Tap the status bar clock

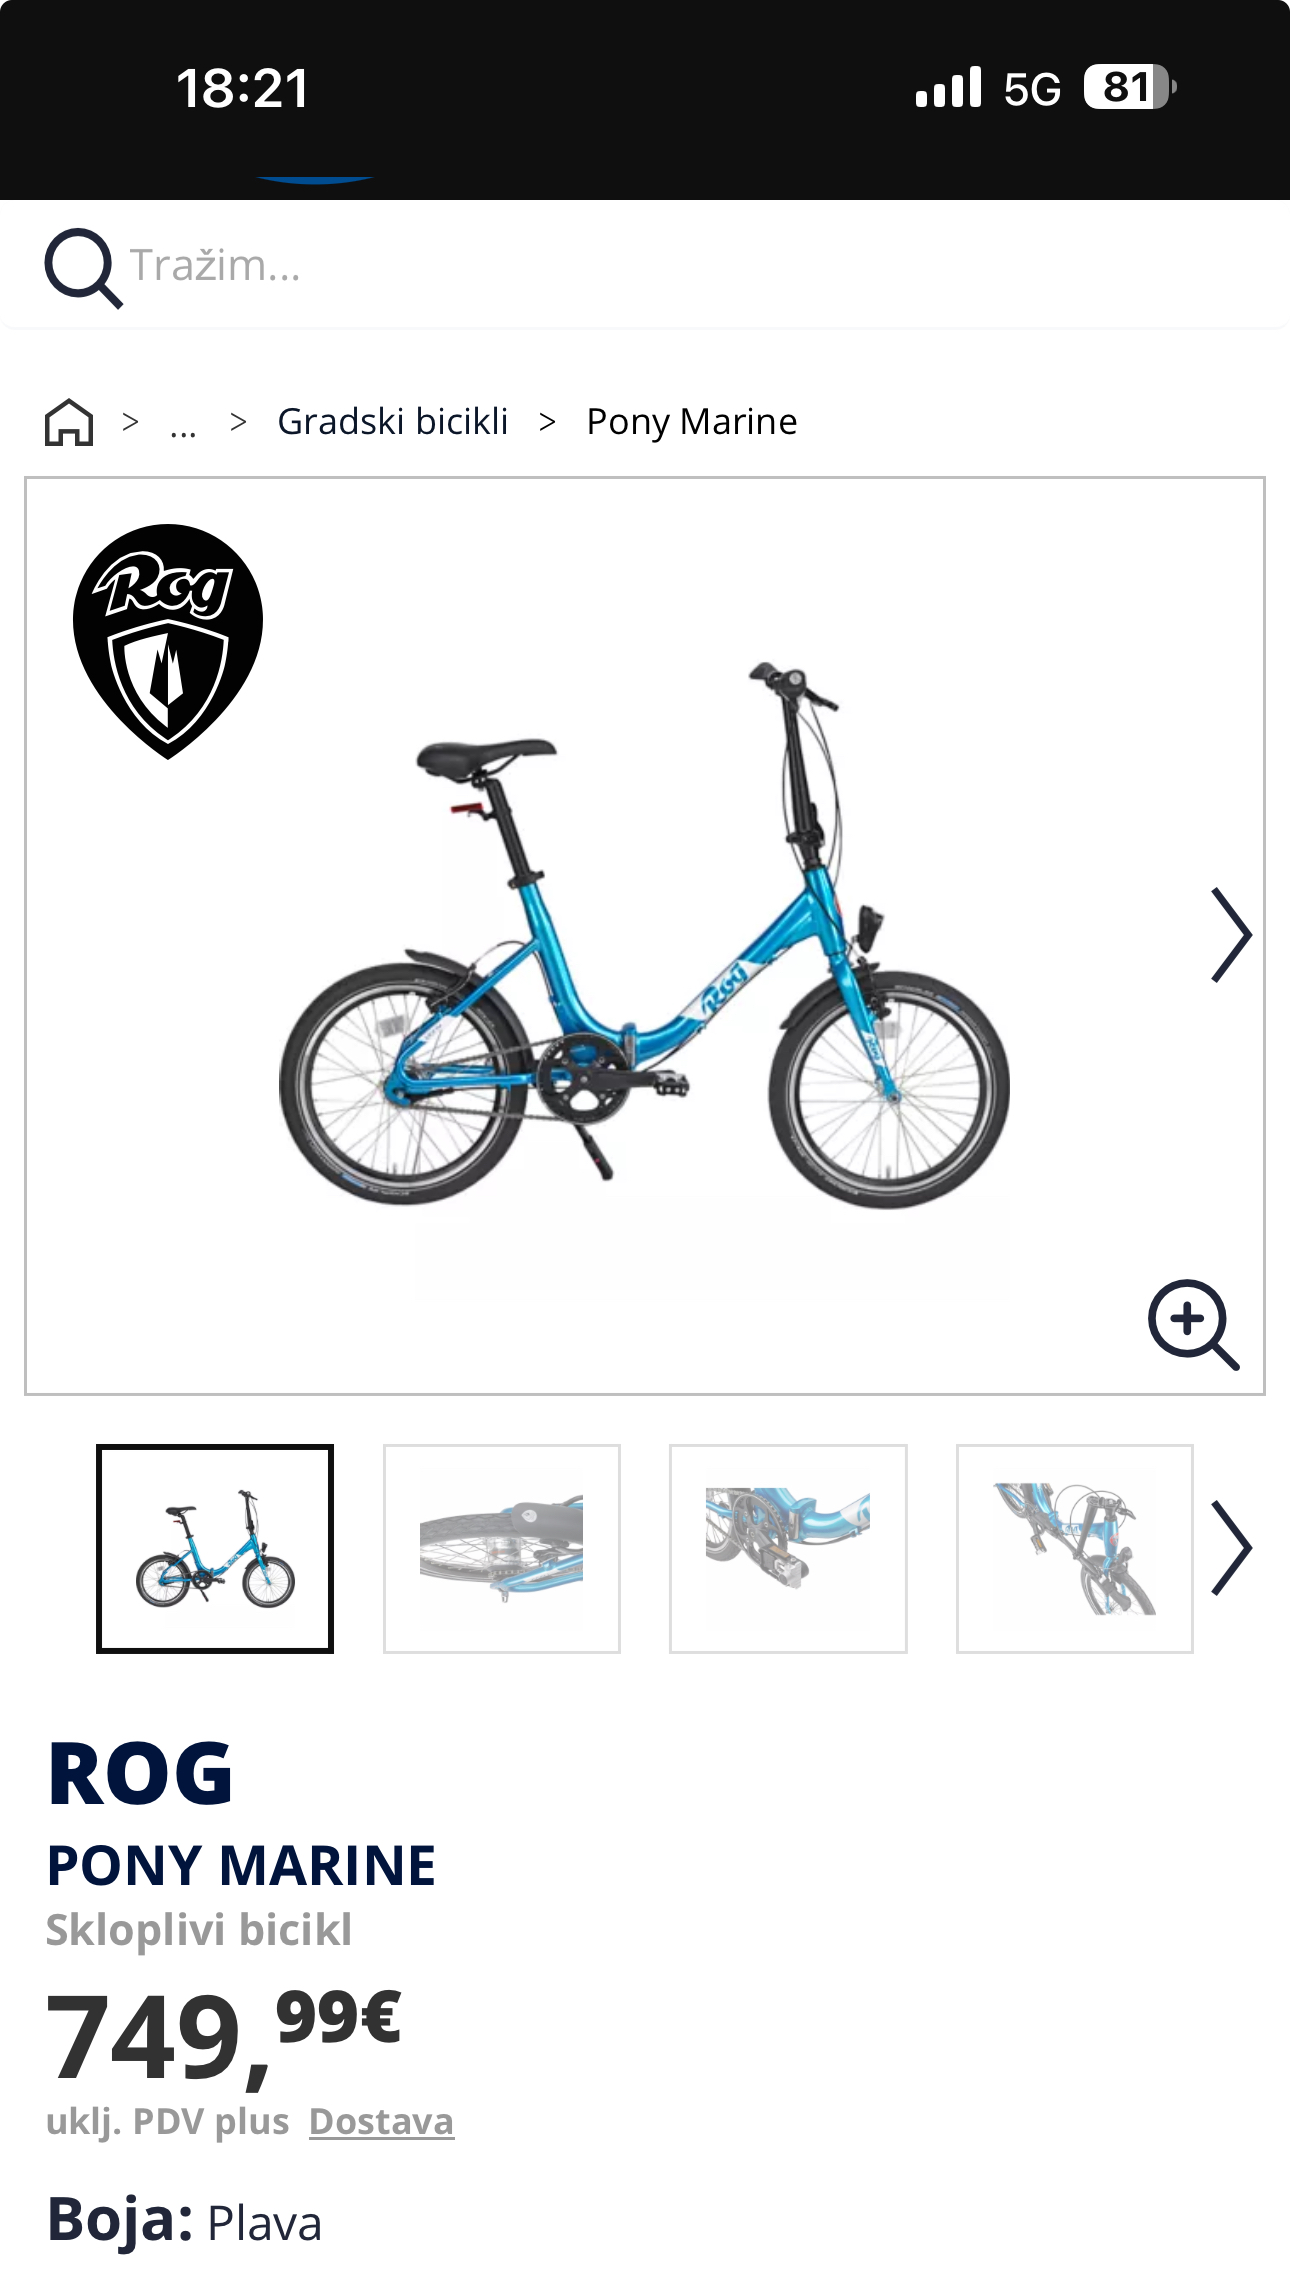point(243,88)
